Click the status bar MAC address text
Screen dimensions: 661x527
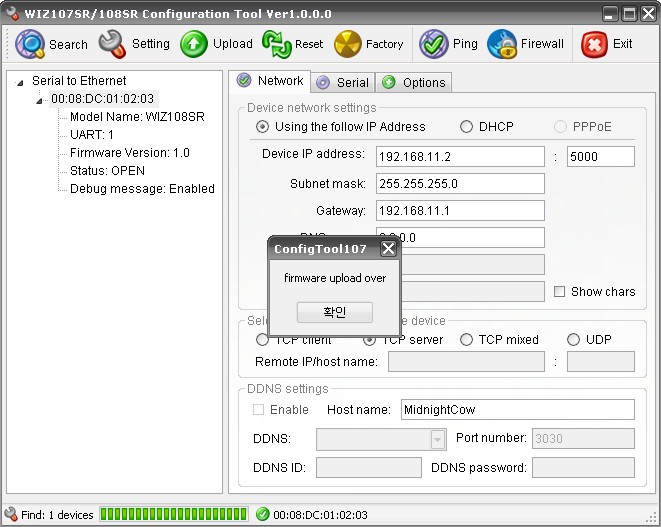(320, 515)
